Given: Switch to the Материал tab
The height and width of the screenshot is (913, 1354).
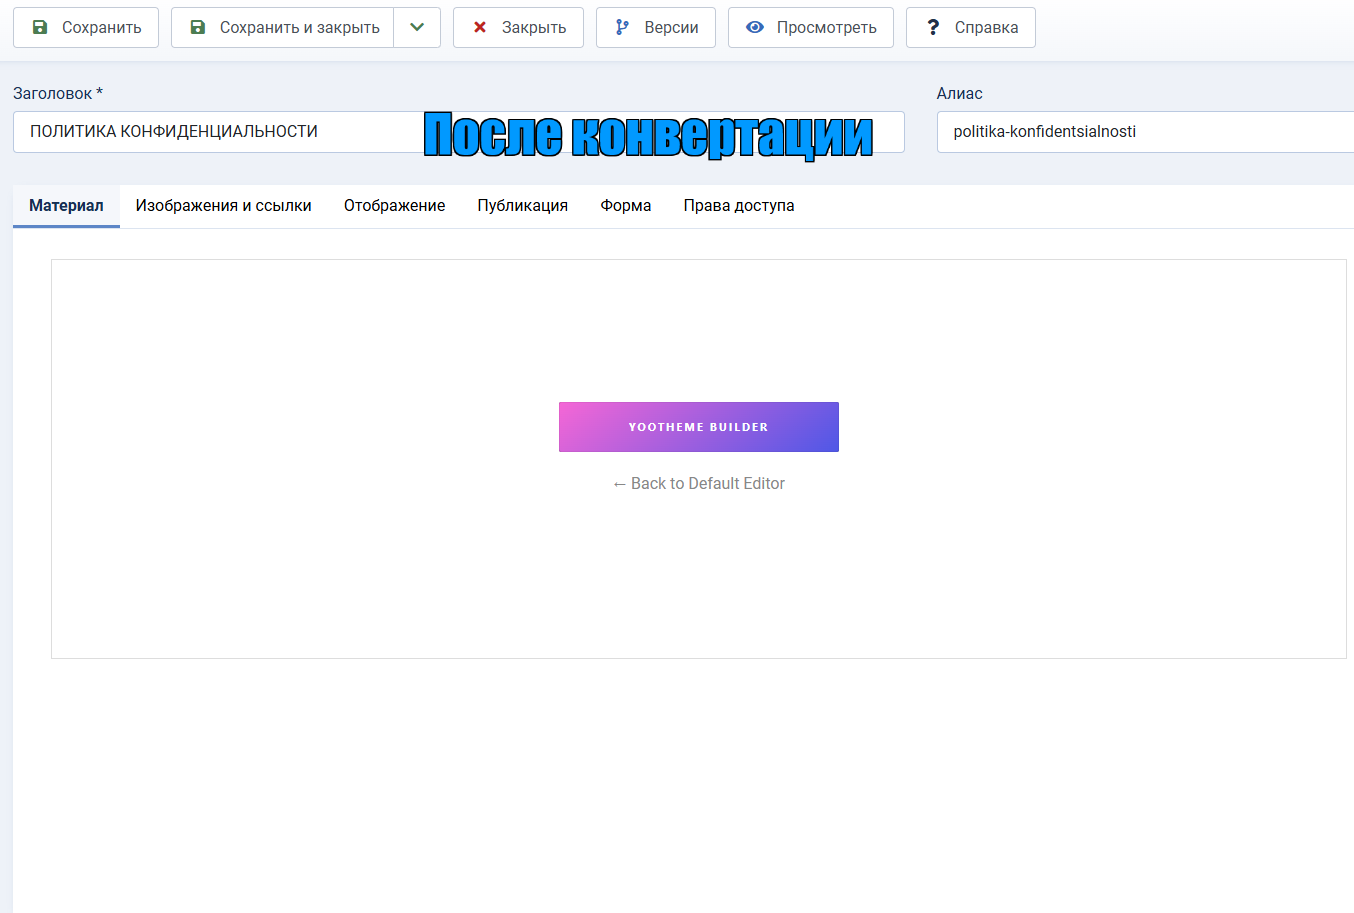Looking at the screenshot, I should point(66,206).
